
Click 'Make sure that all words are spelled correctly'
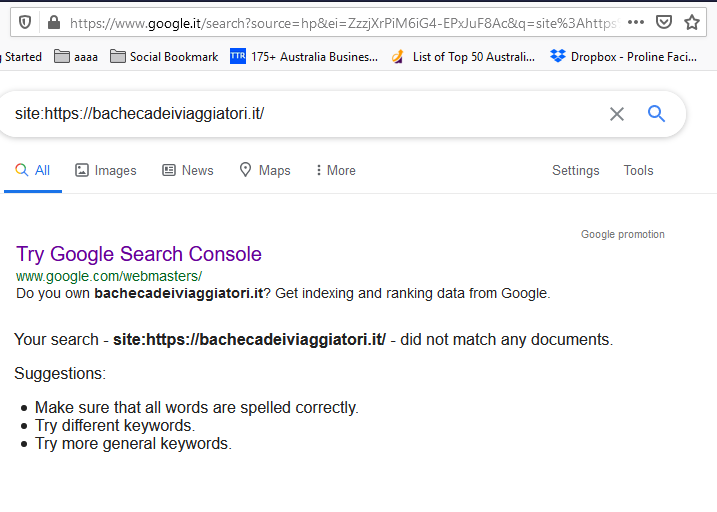tap(197, 407)
